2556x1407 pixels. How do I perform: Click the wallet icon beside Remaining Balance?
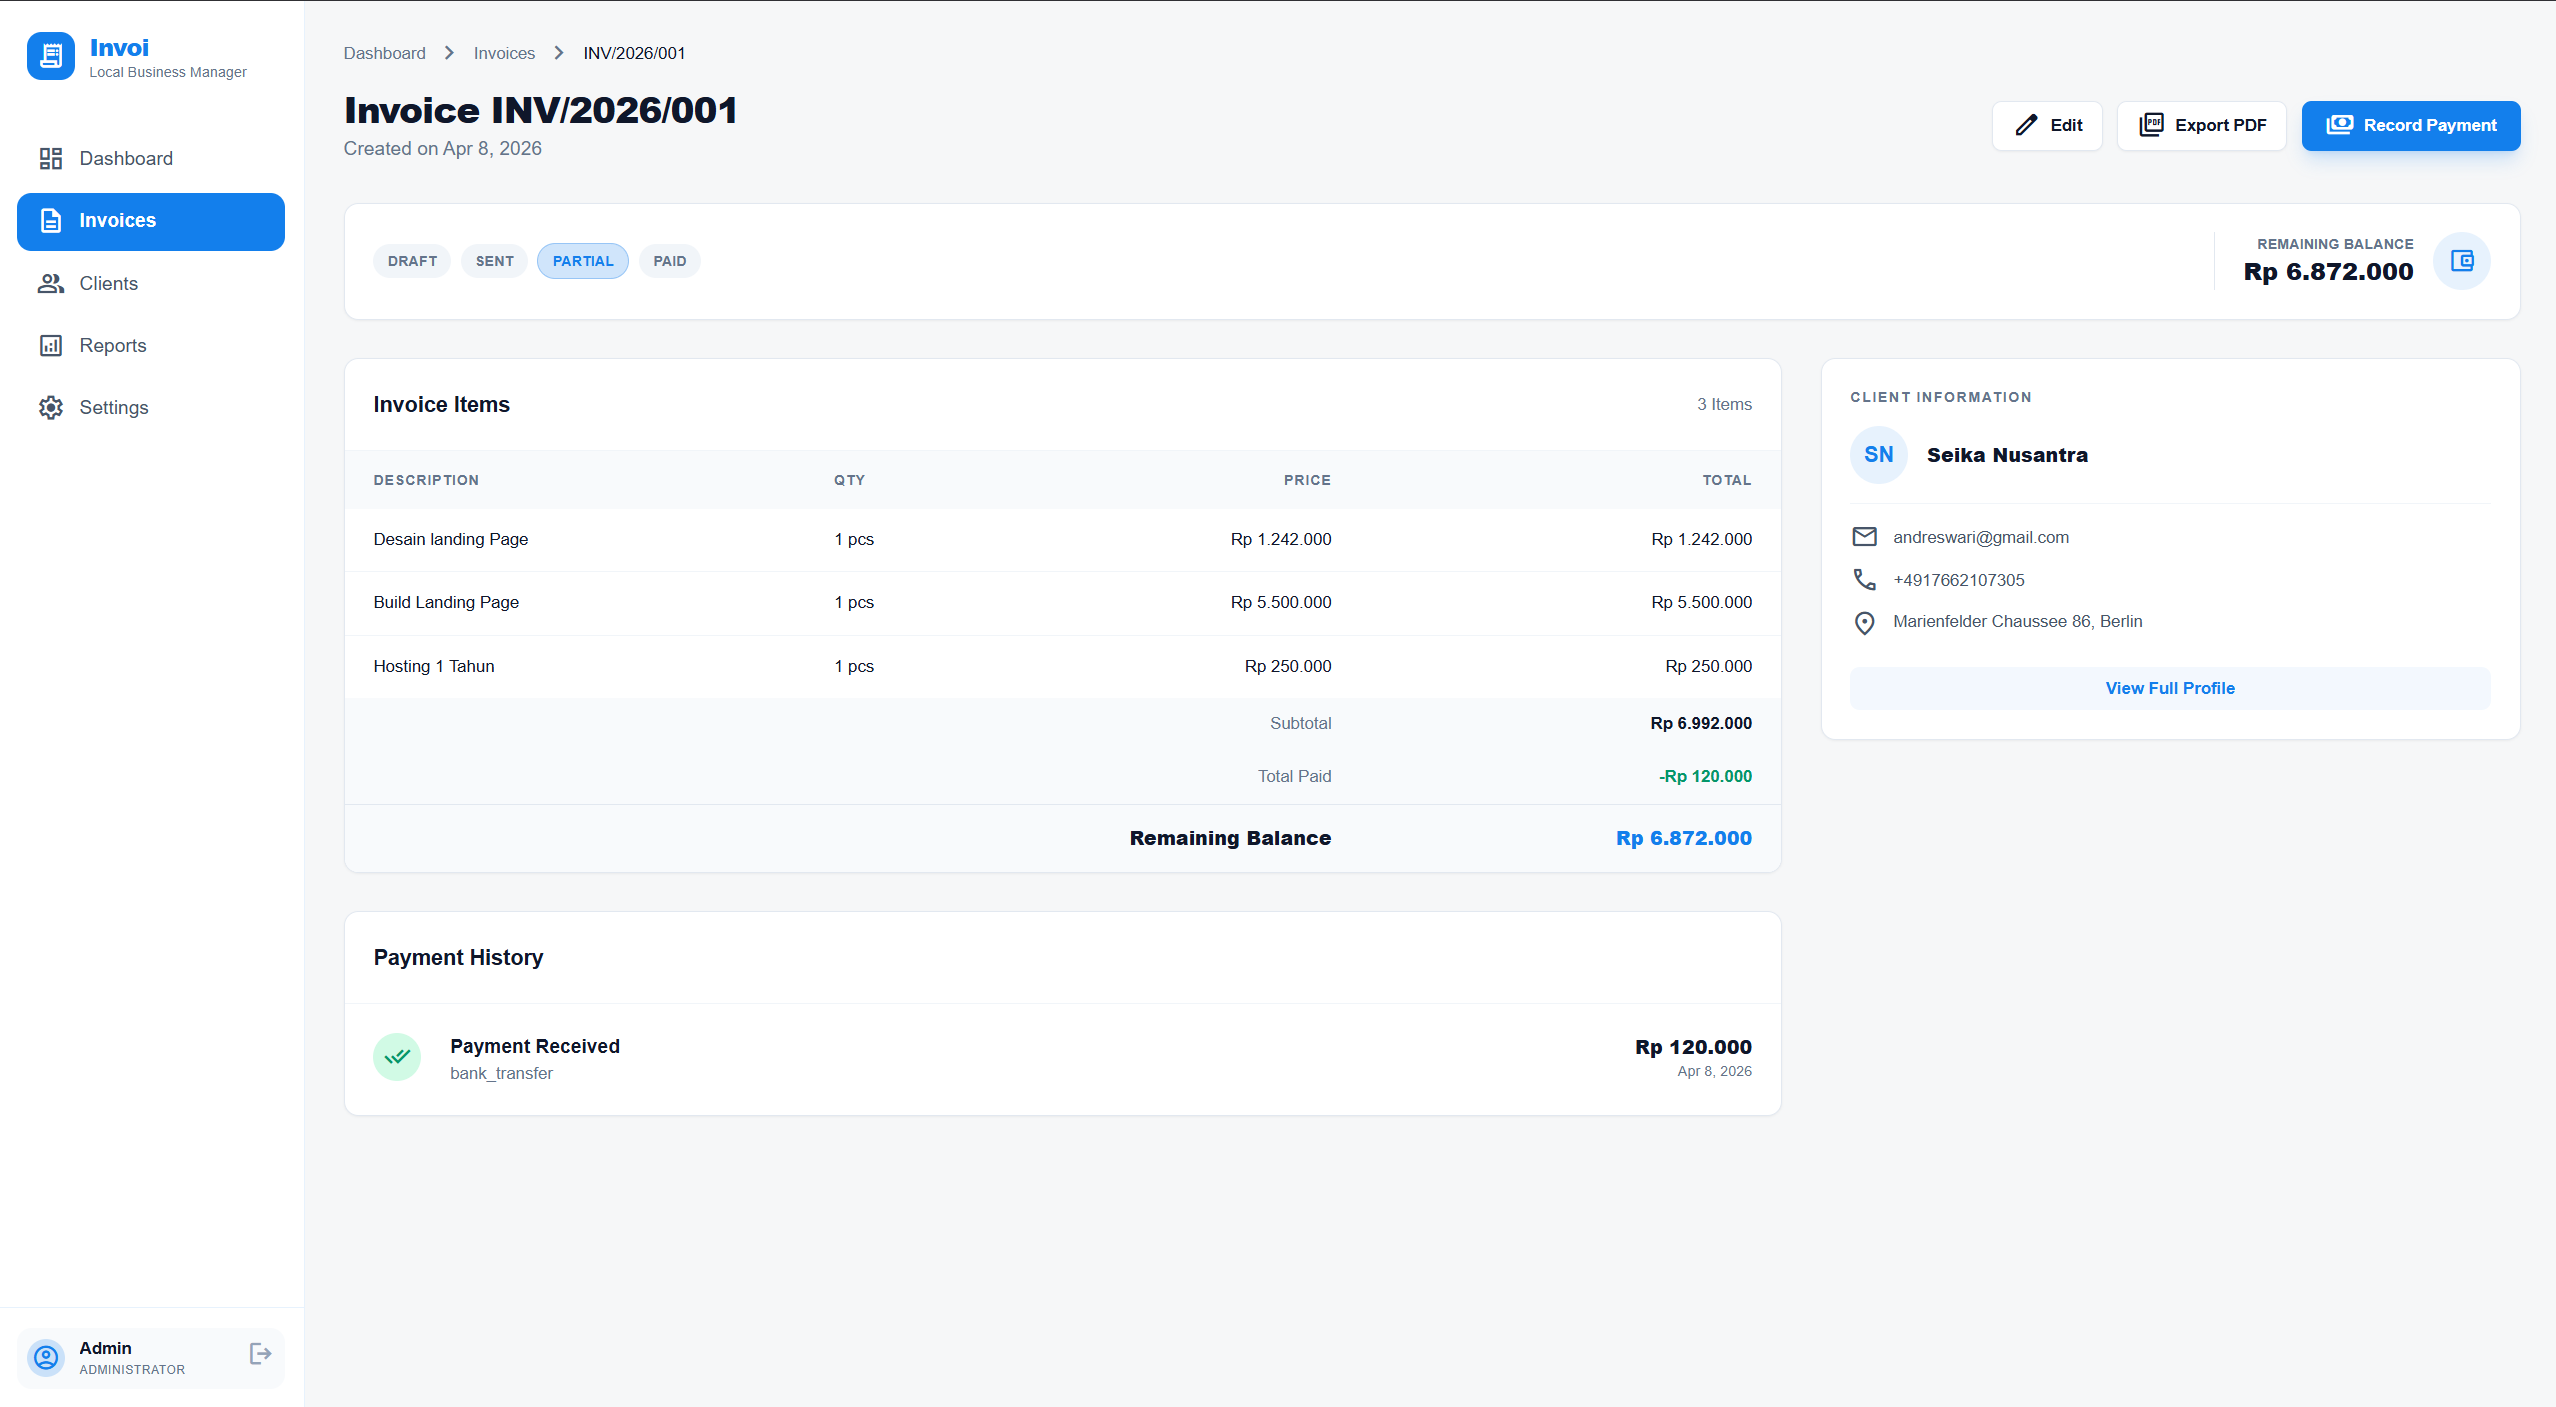pos(2461,260)
